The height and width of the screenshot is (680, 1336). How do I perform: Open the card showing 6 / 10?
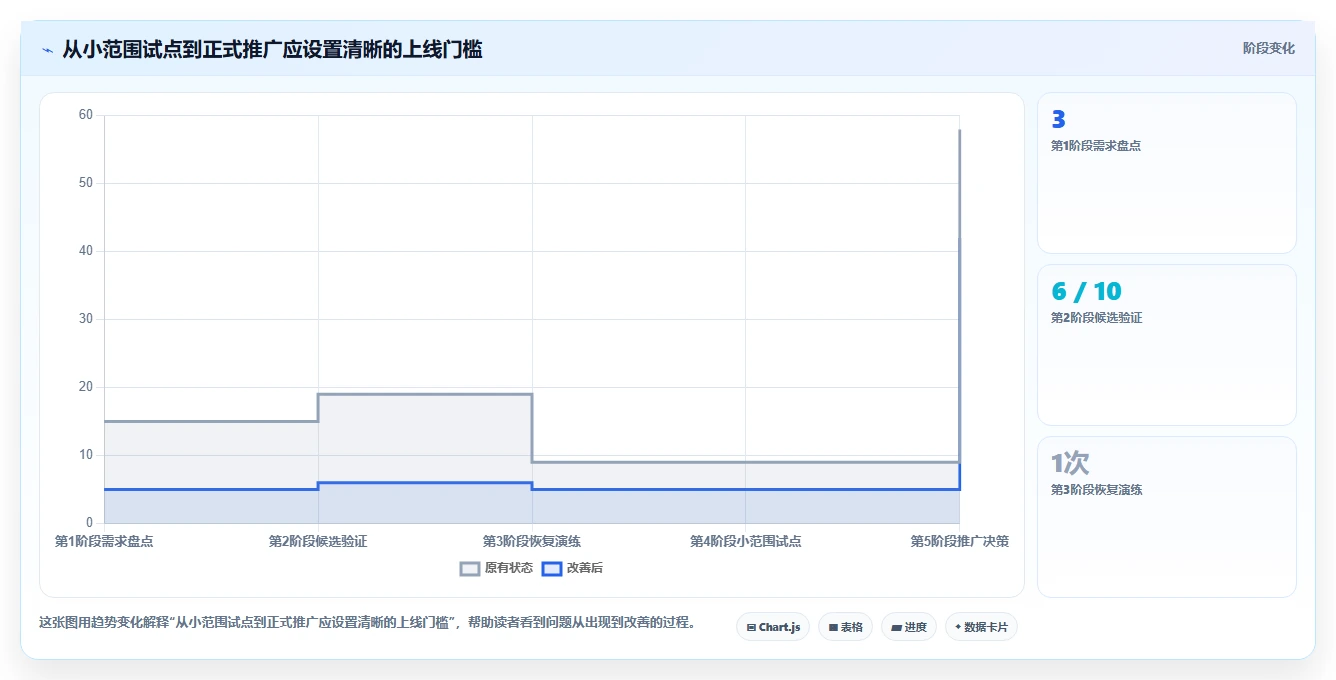(1167, 345)
